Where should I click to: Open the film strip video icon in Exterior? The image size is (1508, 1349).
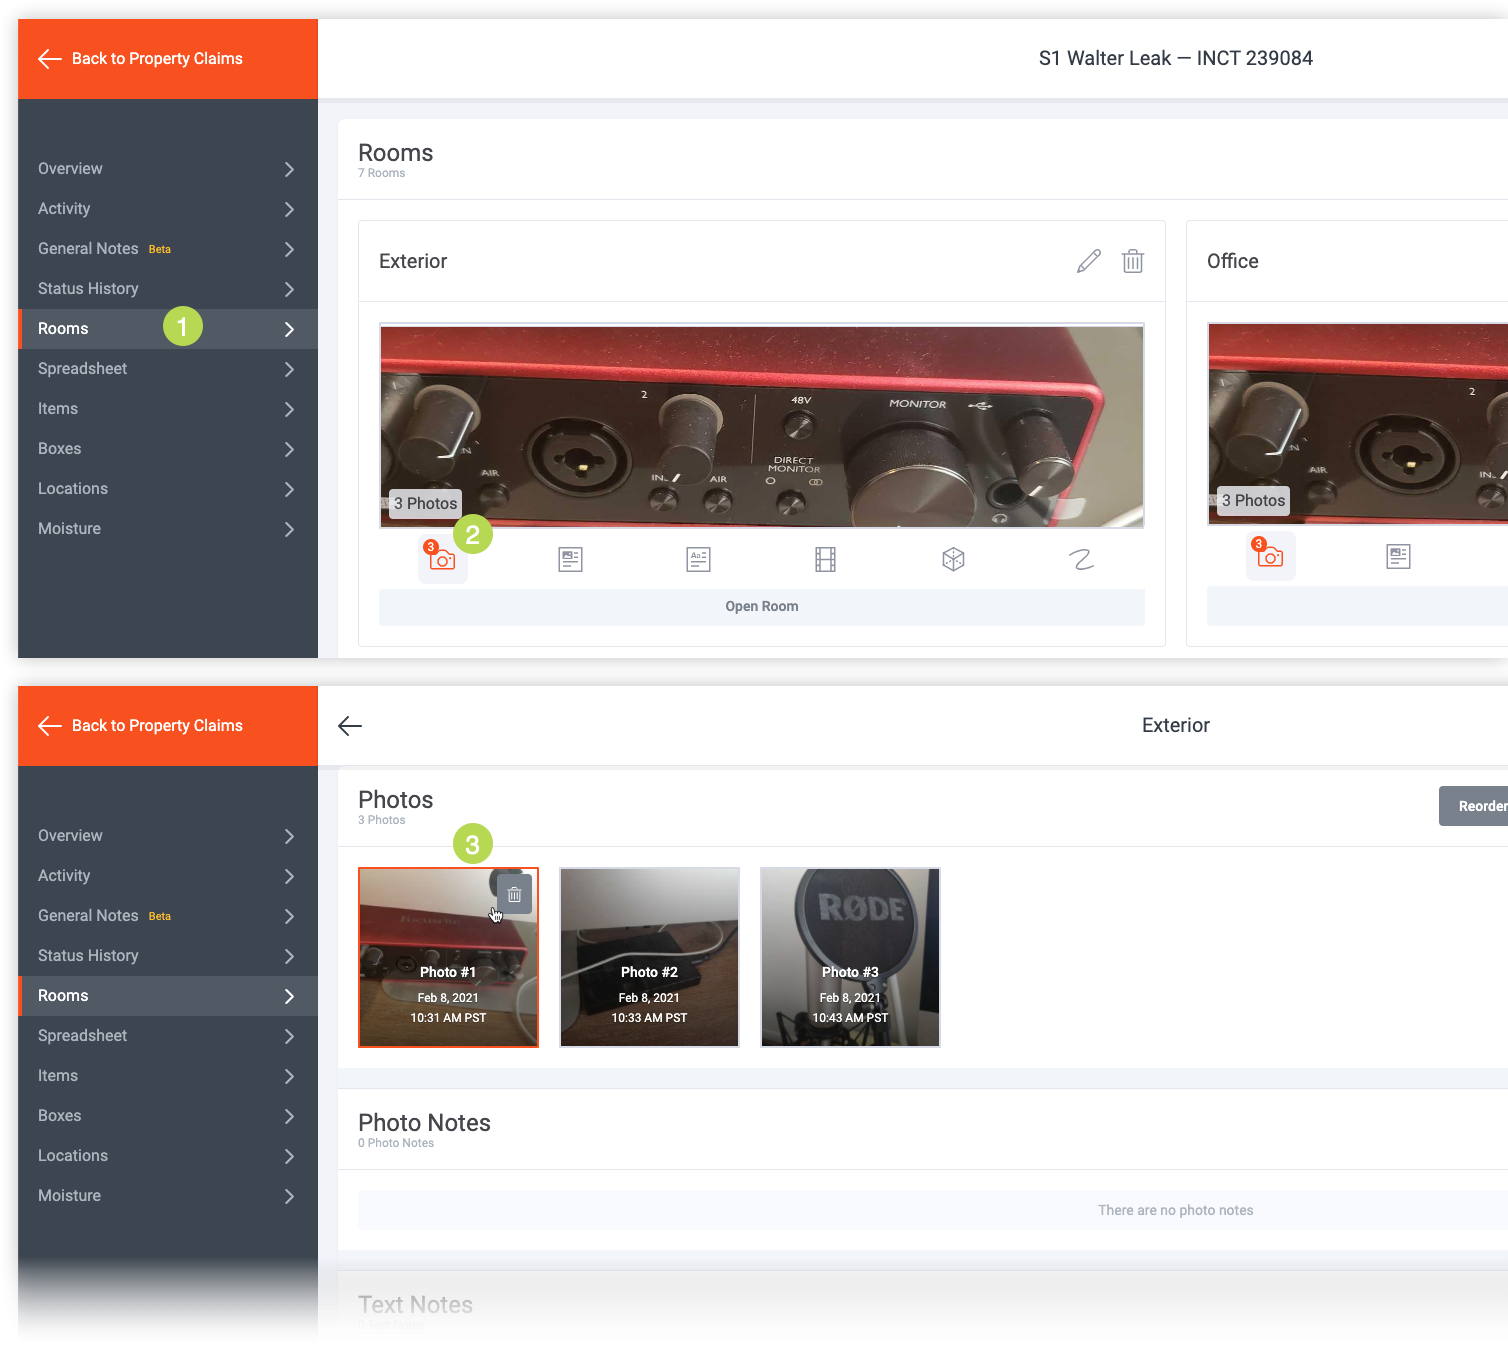tap(825, 559)
